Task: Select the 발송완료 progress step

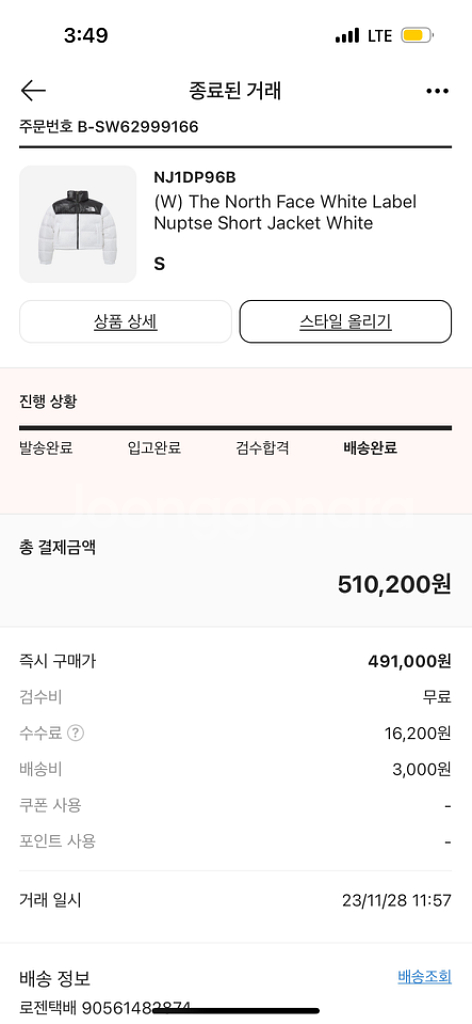Action: [x=46, y=448]
